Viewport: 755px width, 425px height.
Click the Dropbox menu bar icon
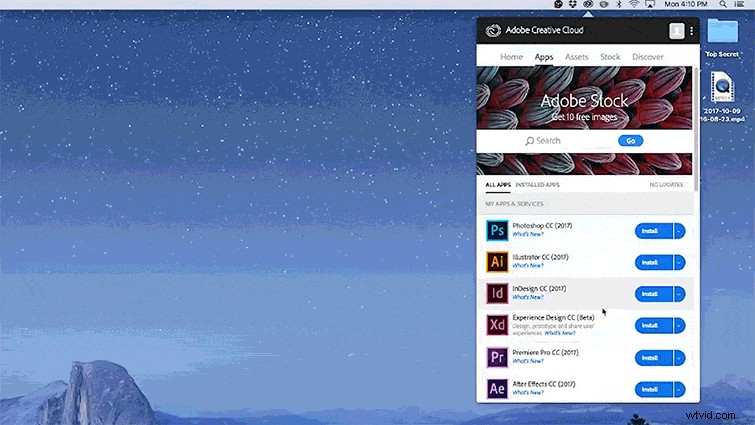pos(573,4)
